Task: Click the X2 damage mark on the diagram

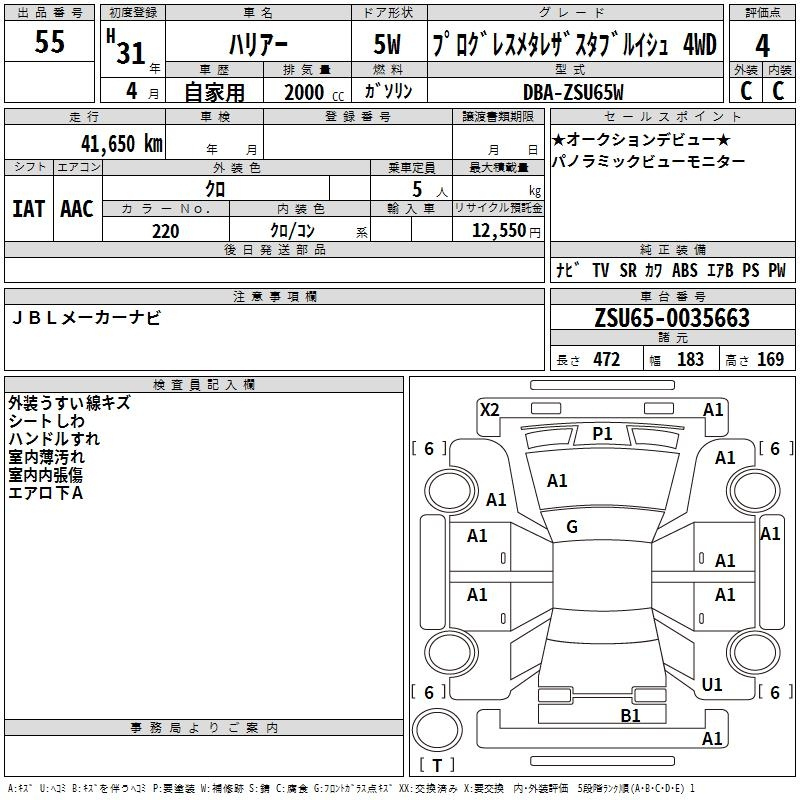Action: click(x=489, y=410)
